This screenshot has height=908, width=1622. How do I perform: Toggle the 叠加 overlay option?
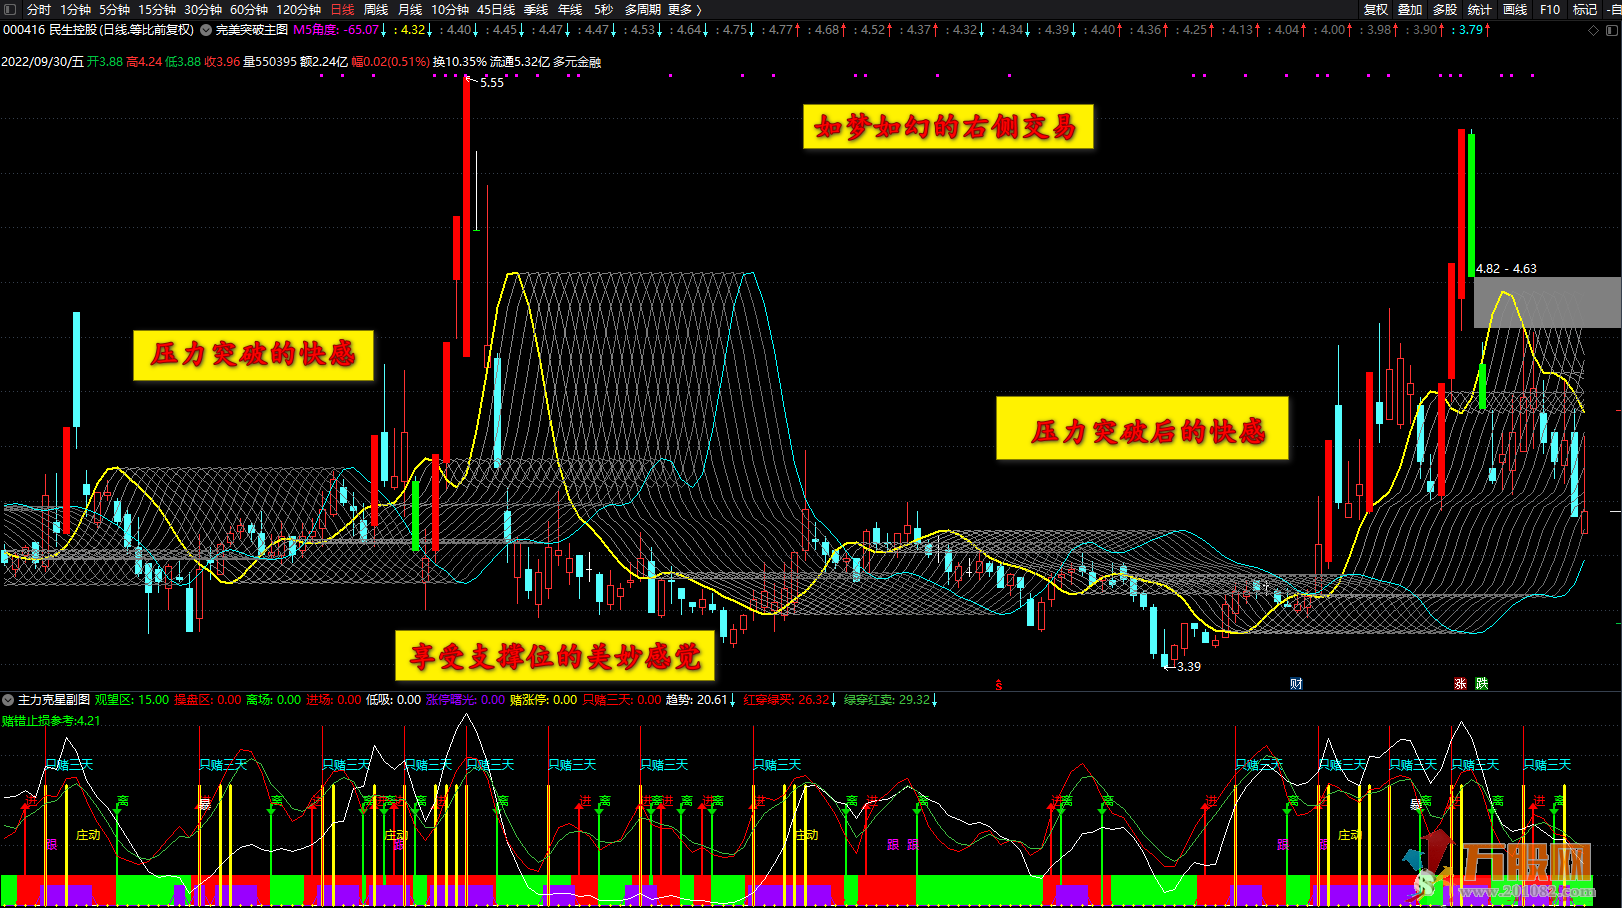(x=1410, y=9)
